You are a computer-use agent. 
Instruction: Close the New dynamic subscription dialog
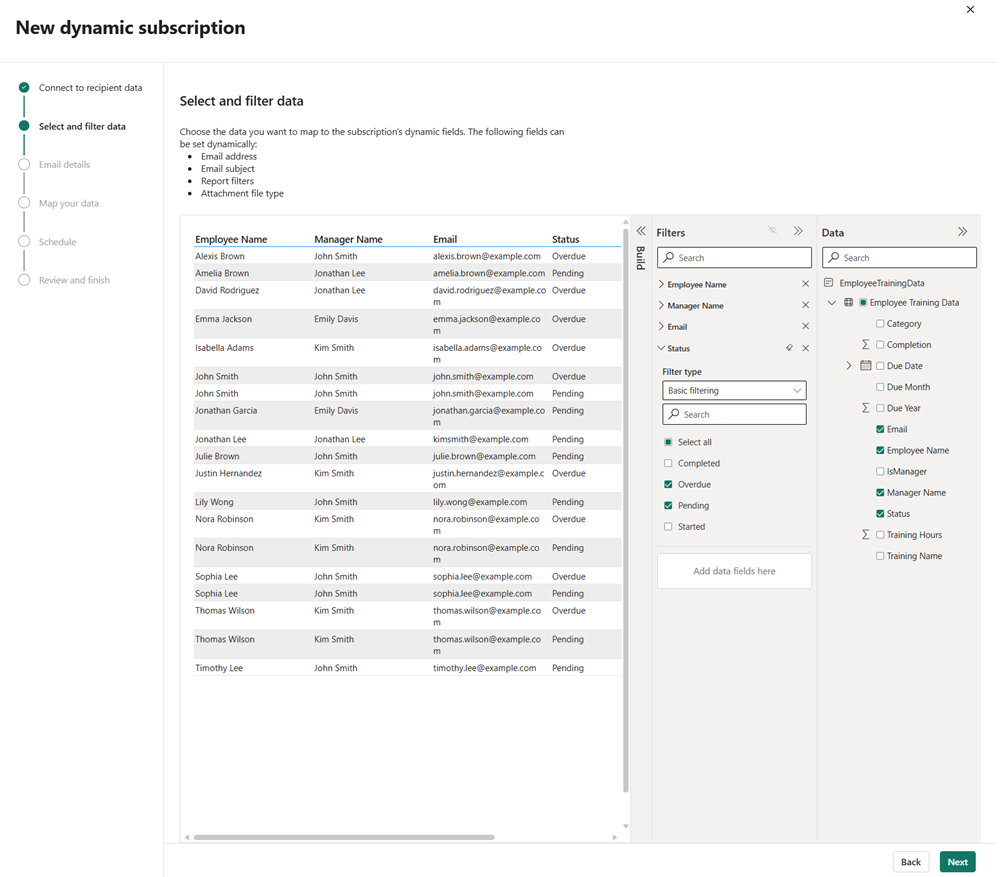click(x=970, y=10)
